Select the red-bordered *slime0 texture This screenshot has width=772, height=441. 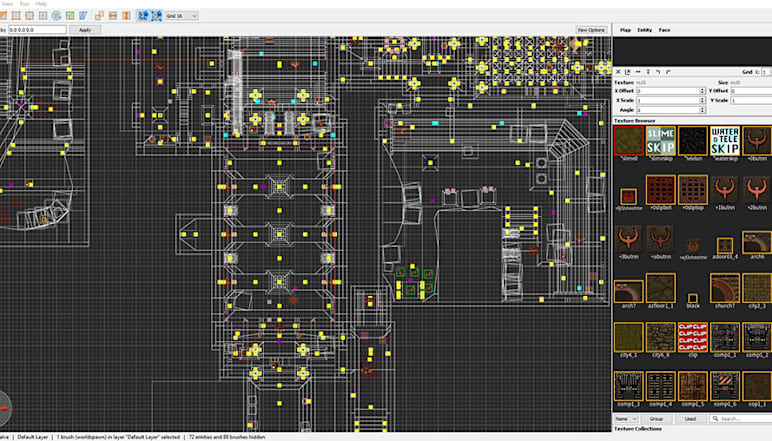click(628, 141)
